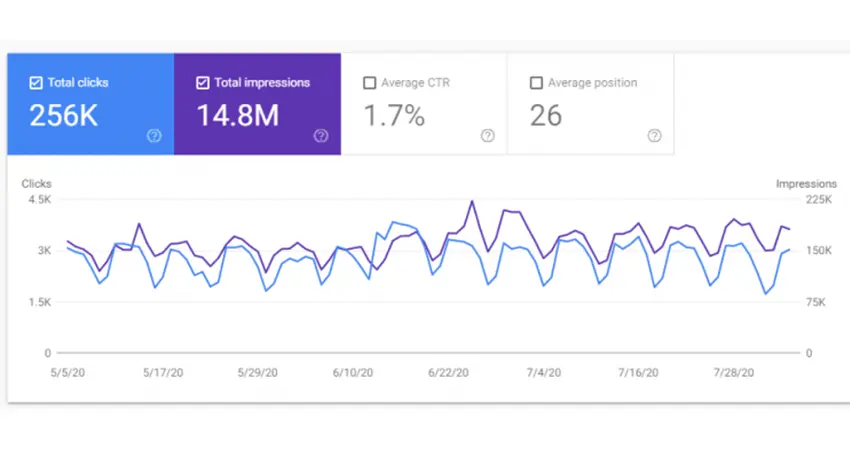Select the 256K total clicks value
The image size is (850, 450).
[63, 115]
